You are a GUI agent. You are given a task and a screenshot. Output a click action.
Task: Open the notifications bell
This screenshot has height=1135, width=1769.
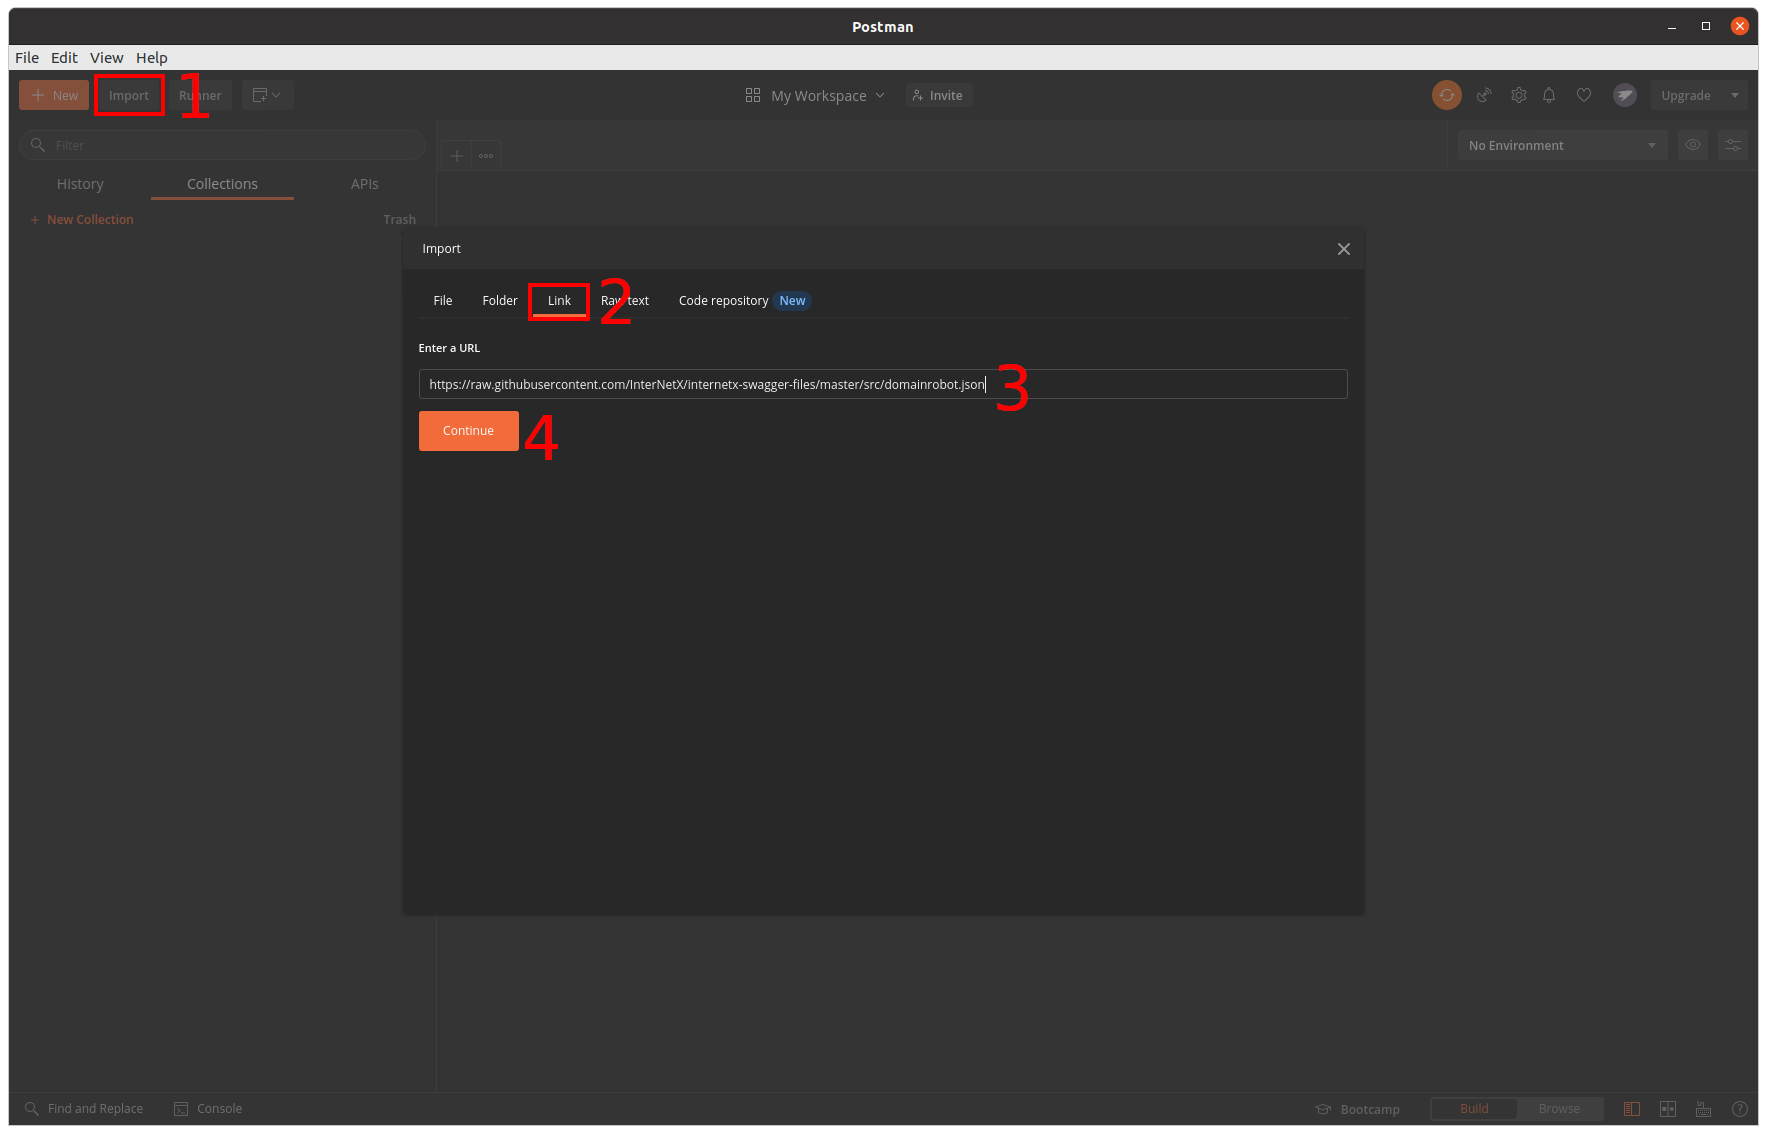click(x=1549, y=96)
